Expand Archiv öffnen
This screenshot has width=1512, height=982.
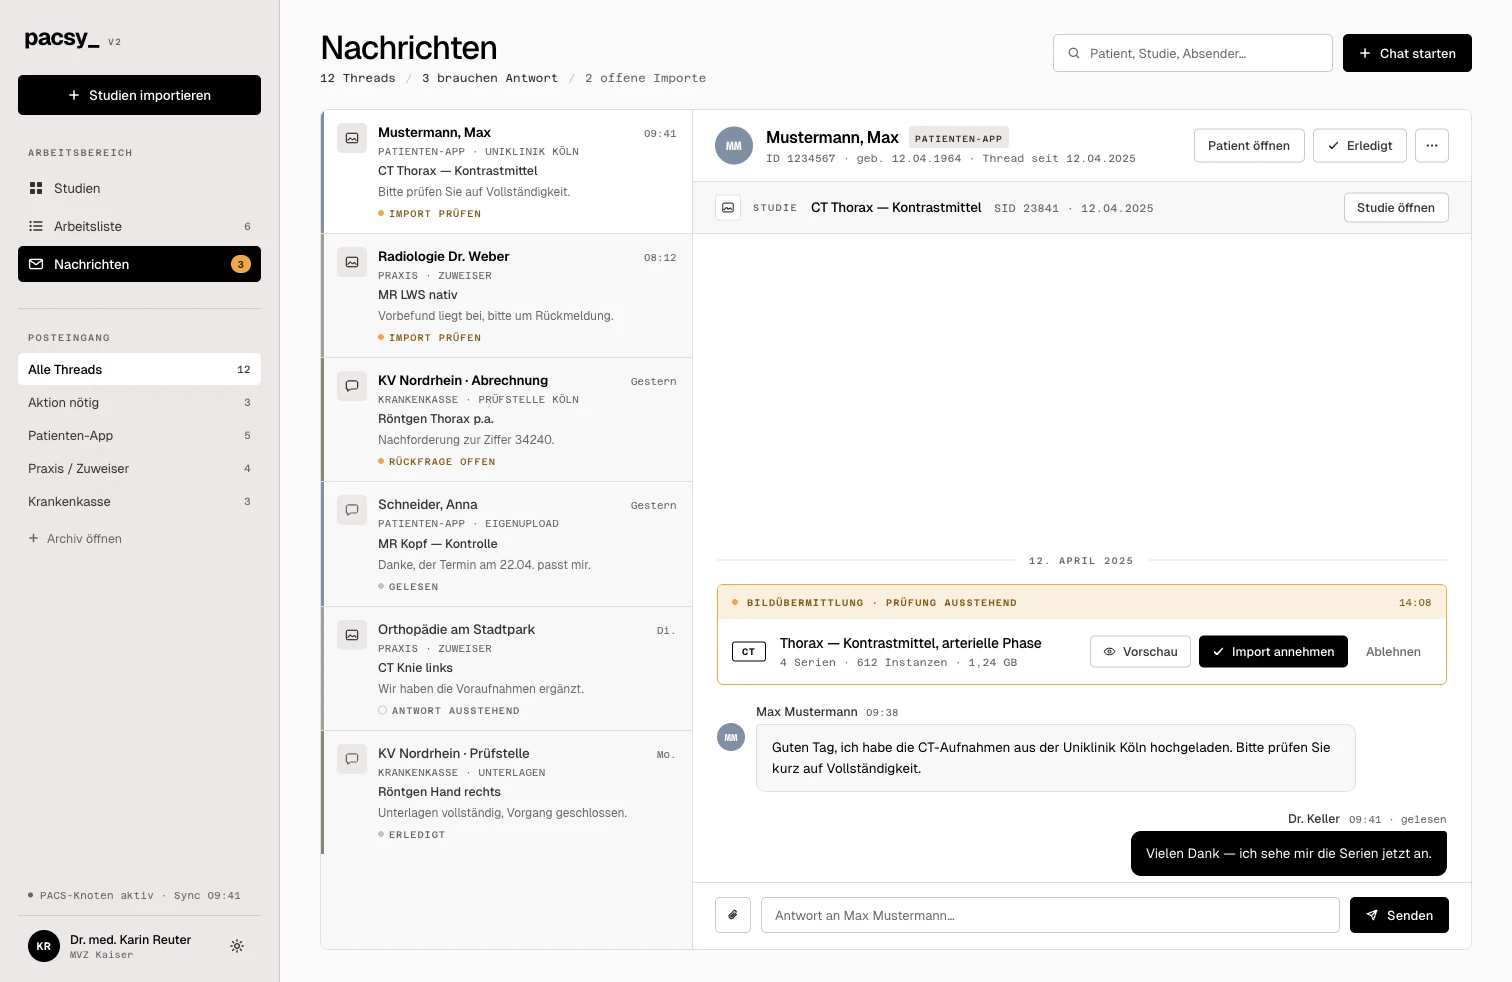click(x=75, y=539)
